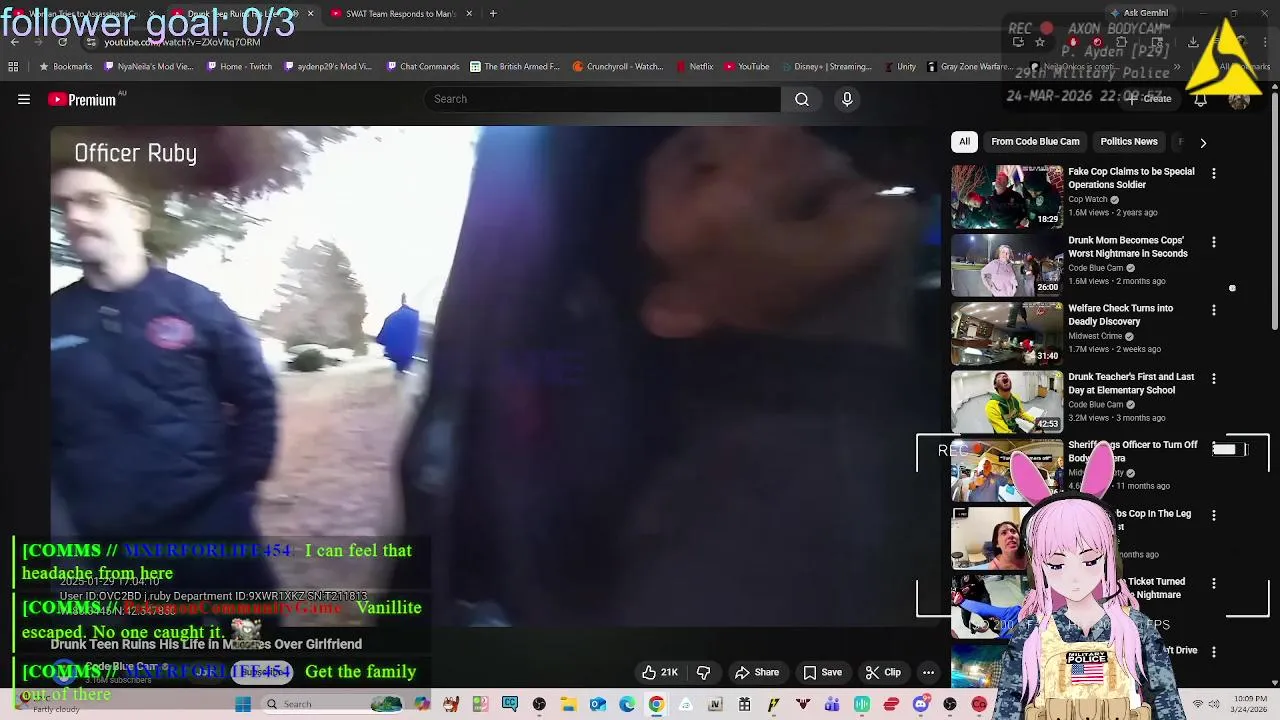1280x720 pixels.
Task: Open Chrome three-dot menu
Action: click(x=1266, y=42)
